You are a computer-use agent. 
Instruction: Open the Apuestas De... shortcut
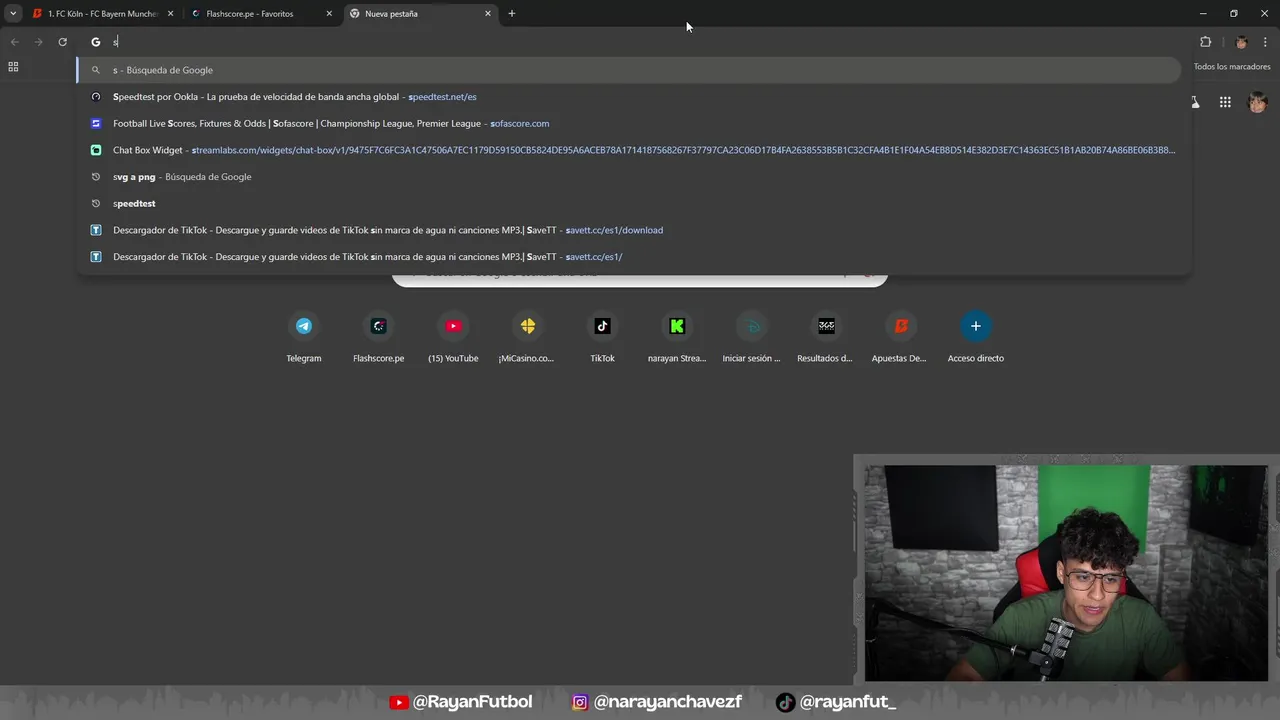tap(900, 337)
